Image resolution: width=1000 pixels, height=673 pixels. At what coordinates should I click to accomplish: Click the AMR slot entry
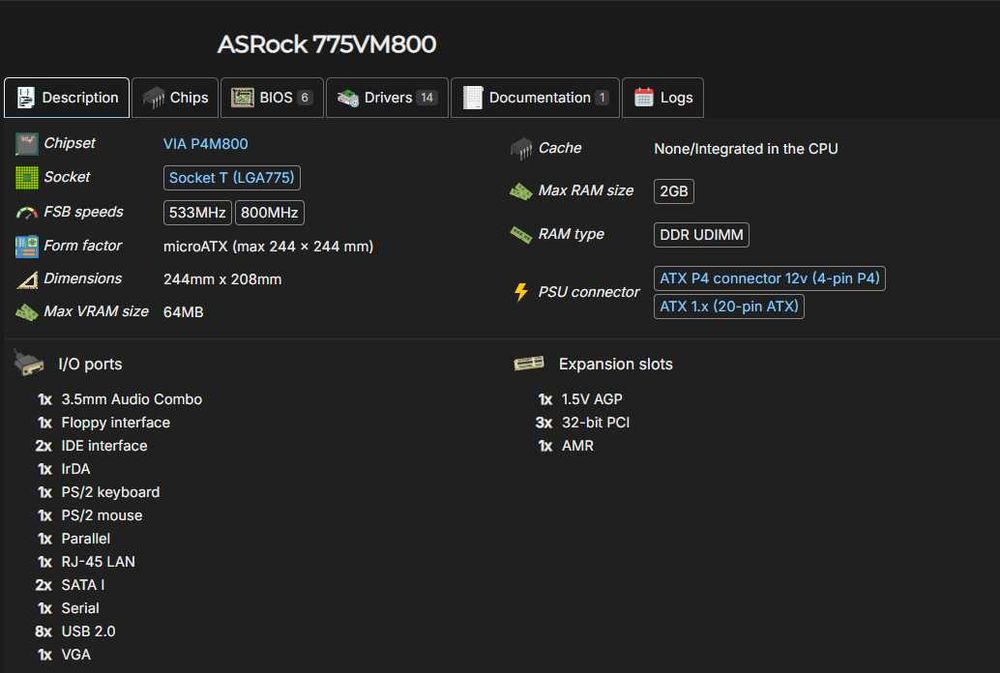[577, 445]
